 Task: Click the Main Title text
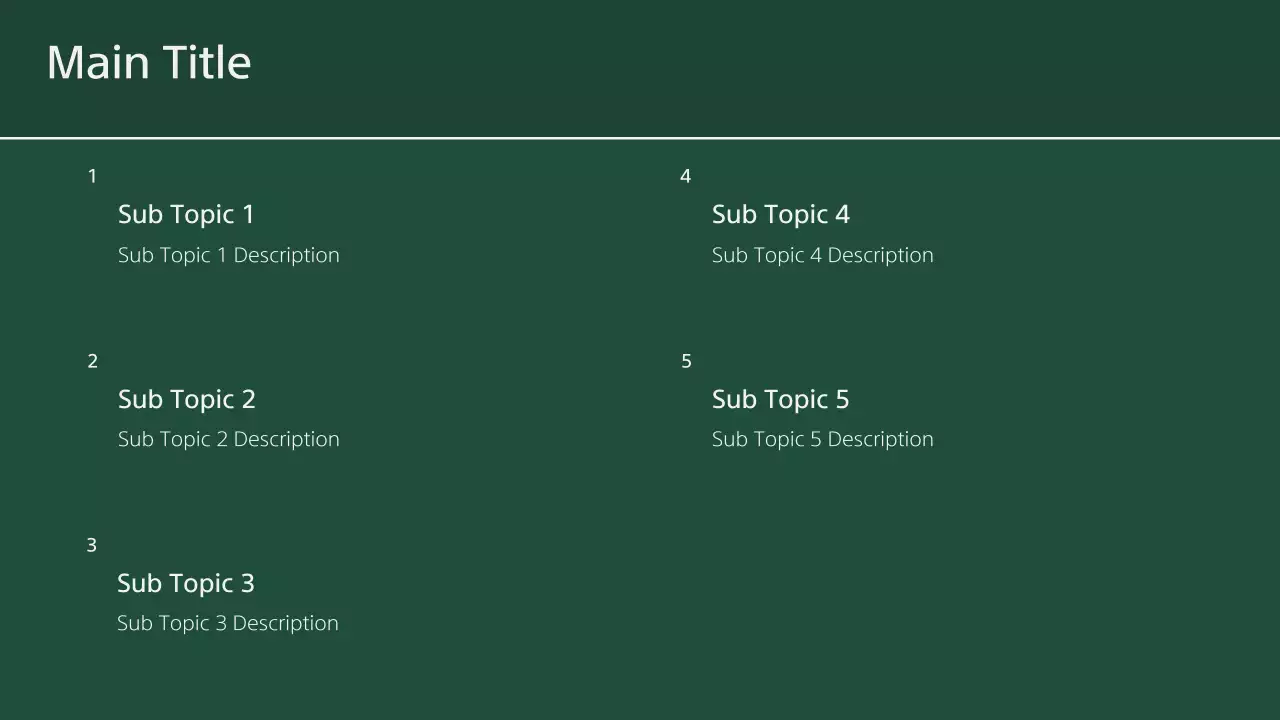tap(149, 62)
